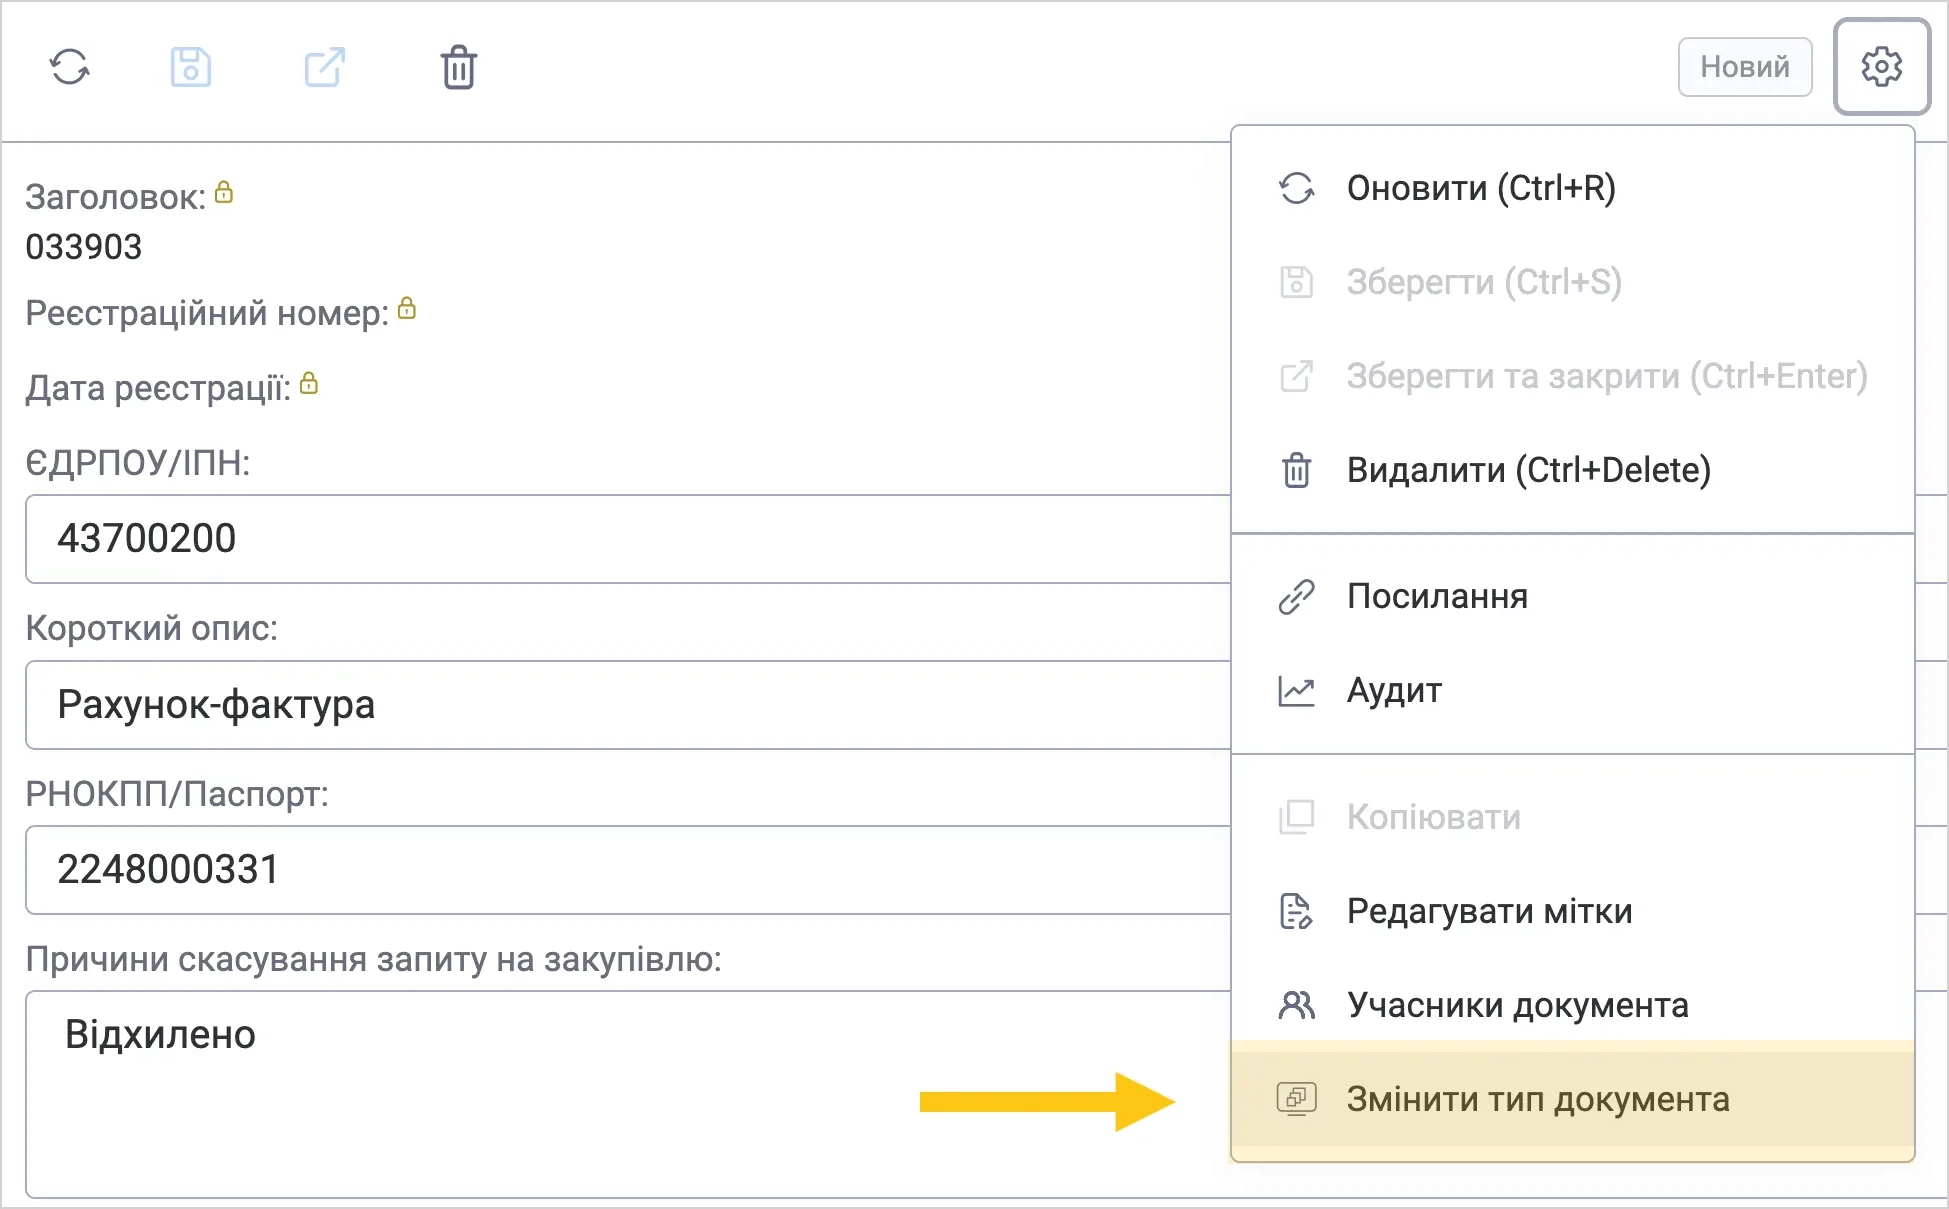Click the floppy icon beside Зберегти (Ctrl+S)
The image size is (1949, 1209).
tap(1297, 282)
